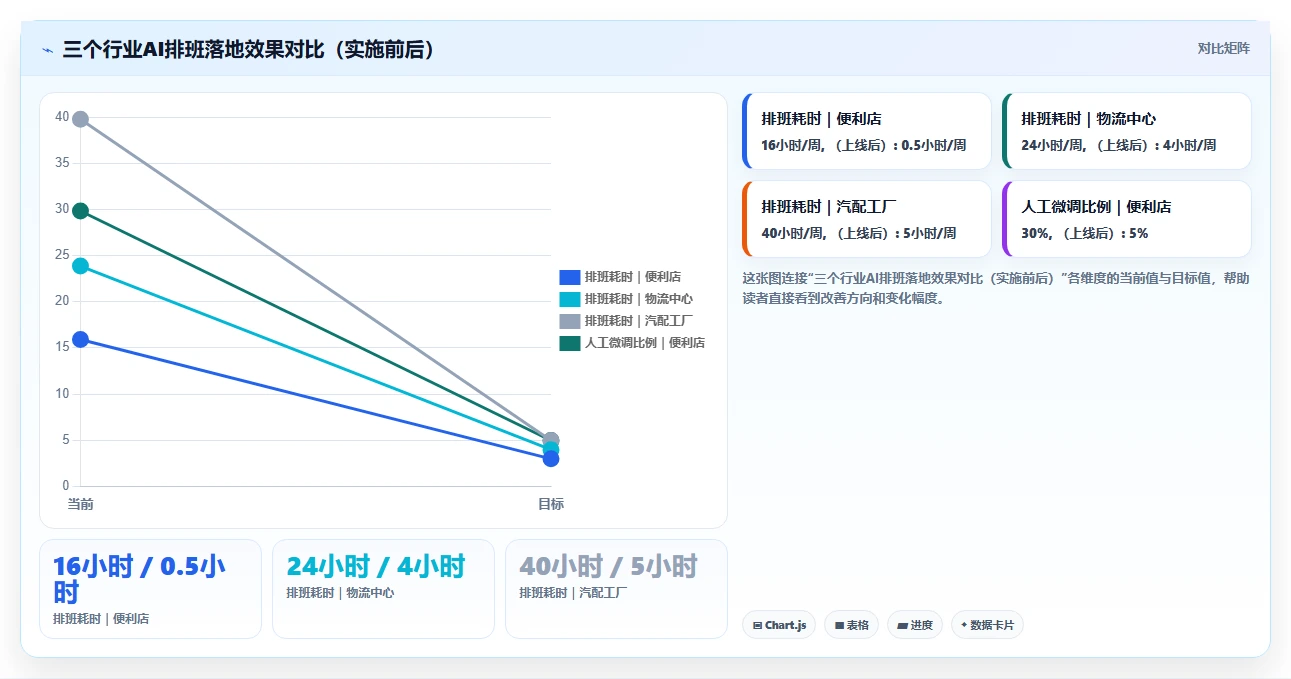The image size is (1291, 679).
Task: Click the gray data point at 40
Action: click(81, 119)
